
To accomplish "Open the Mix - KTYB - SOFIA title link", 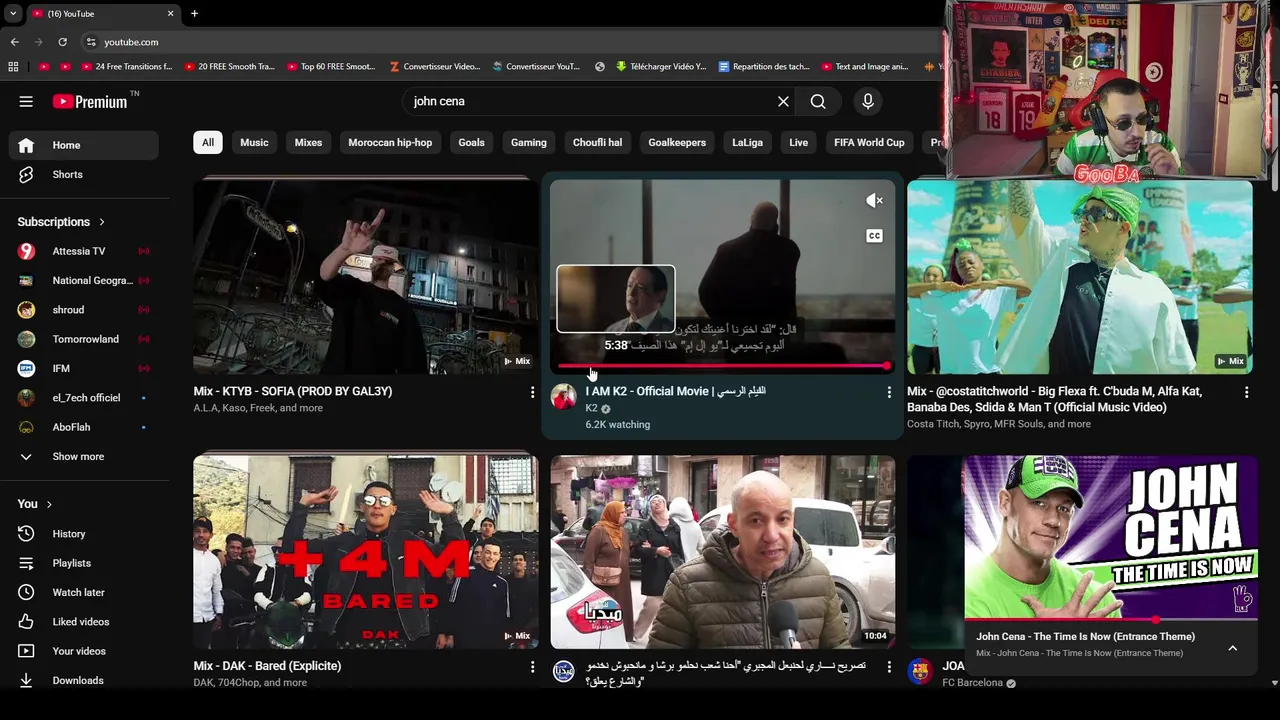I will click(x=293, y=392).
